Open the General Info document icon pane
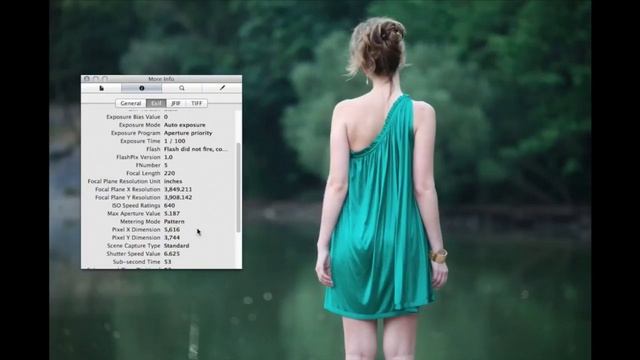Viewport: 640px width, 360px height. 101,88
